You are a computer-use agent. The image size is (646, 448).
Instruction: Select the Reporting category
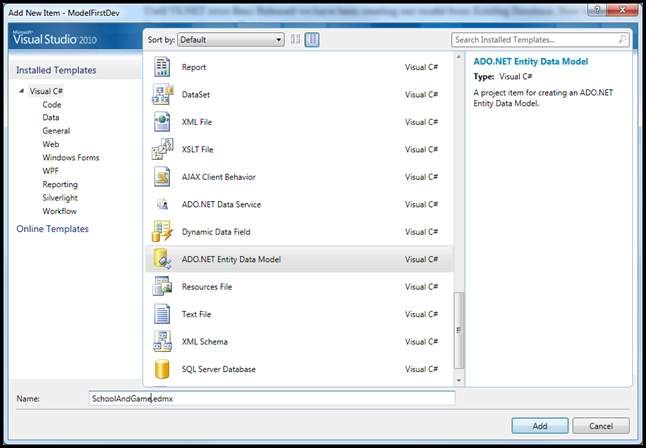click(x=60, y=184)
